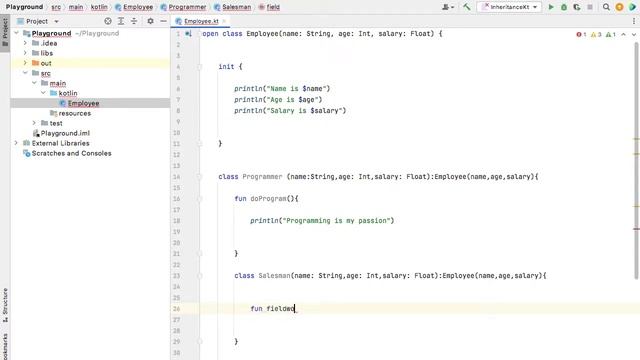
Task: Show errors indicator in editor
Action: click(x=581, y=34)
